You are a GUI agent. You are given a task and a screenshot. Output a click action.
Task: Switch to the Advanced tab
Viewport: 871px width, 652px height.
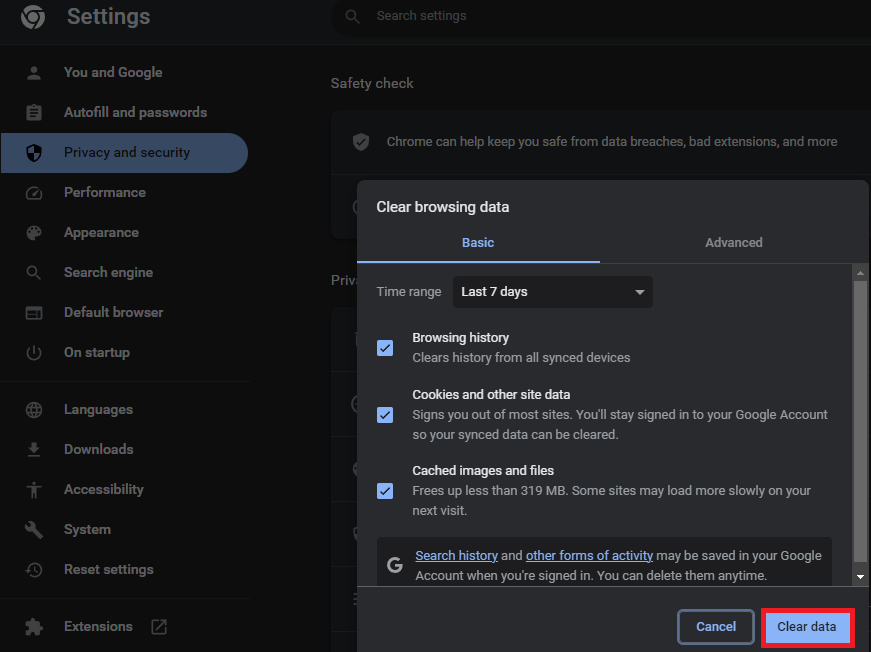(733, 243)
